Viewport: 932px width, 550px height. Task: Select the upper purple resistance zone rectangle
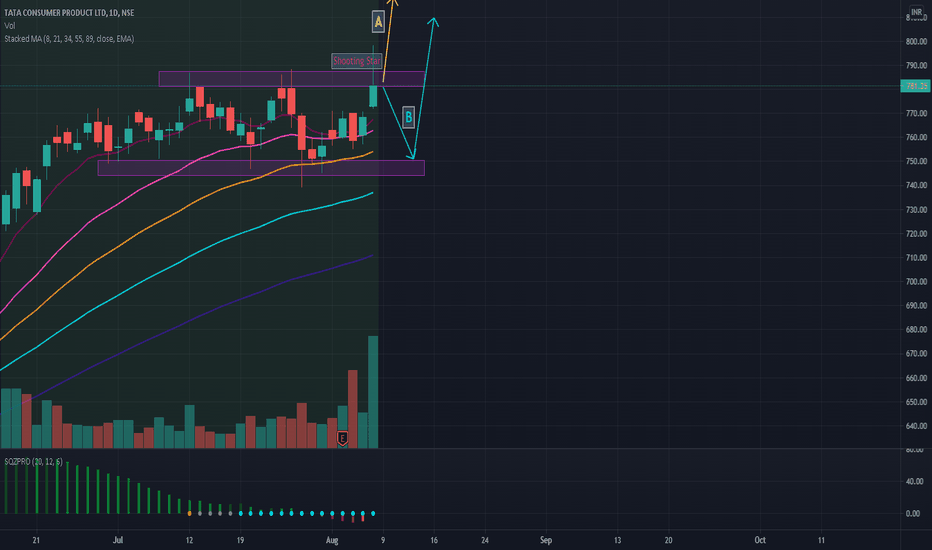(x=291, y=79)
